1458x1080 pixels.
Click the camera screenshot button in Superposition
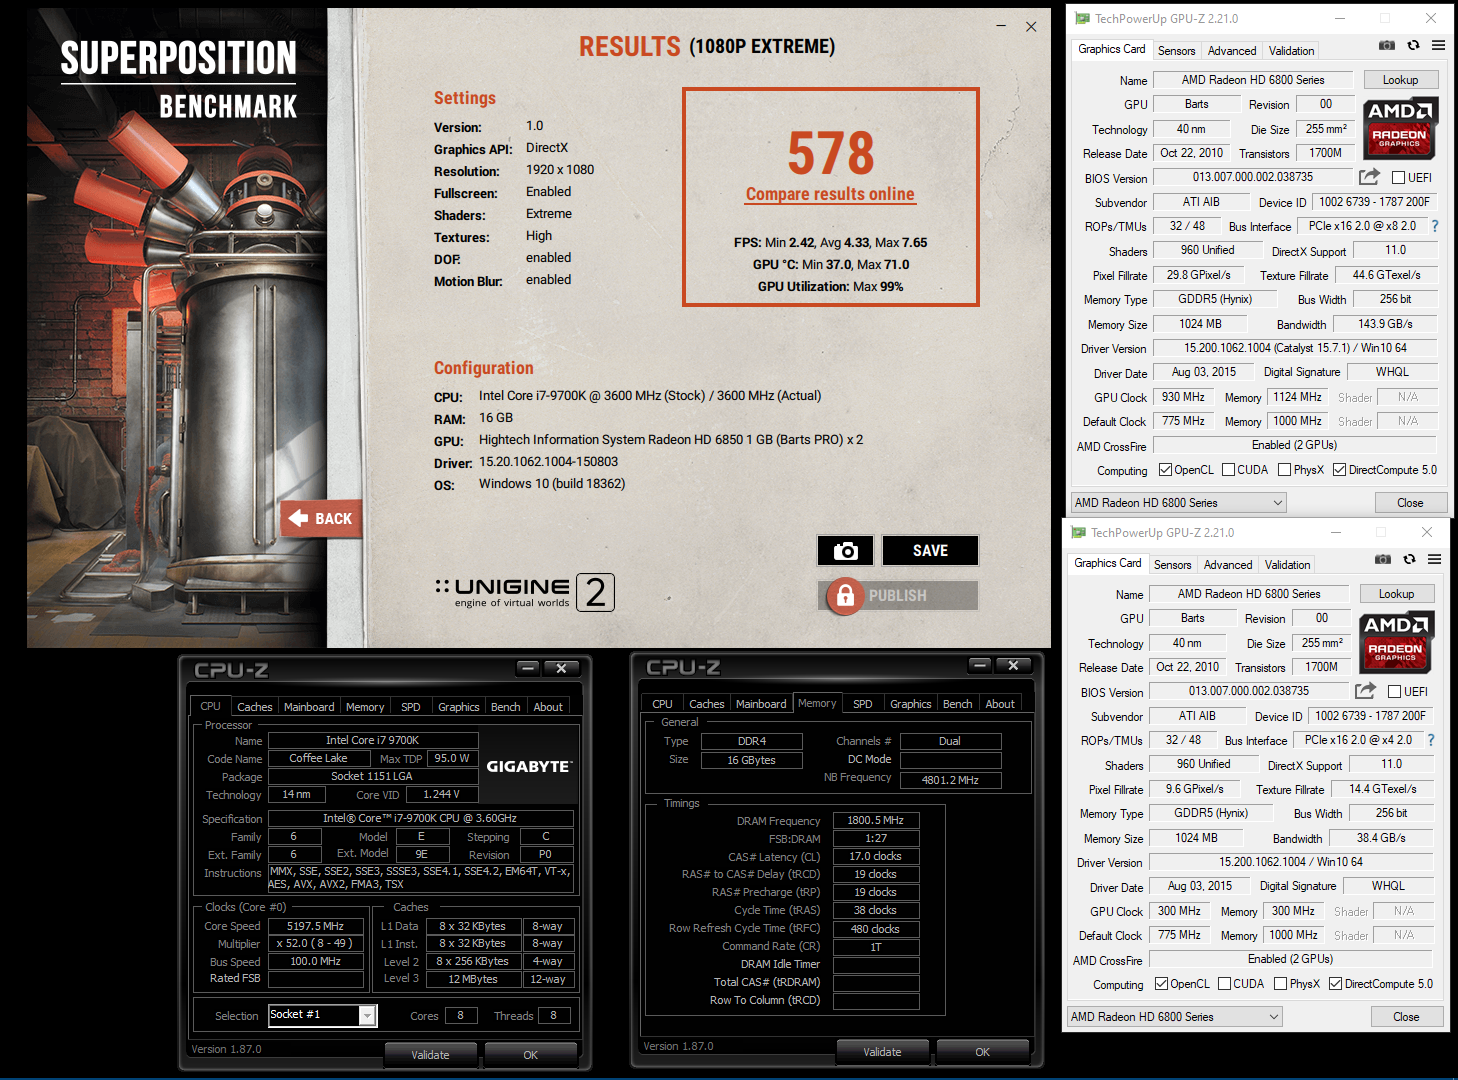tap(845, 551)
